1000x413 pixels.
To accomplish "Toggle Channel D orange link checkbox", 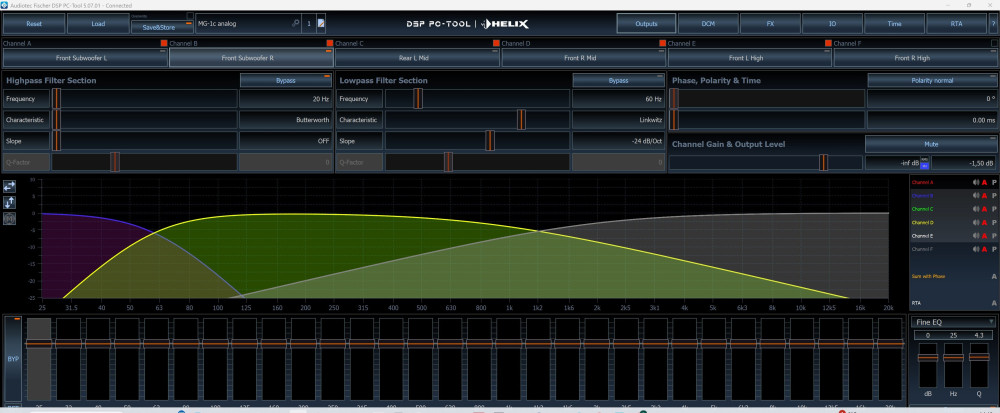I will pyautogui.click(x=662, y=43).
